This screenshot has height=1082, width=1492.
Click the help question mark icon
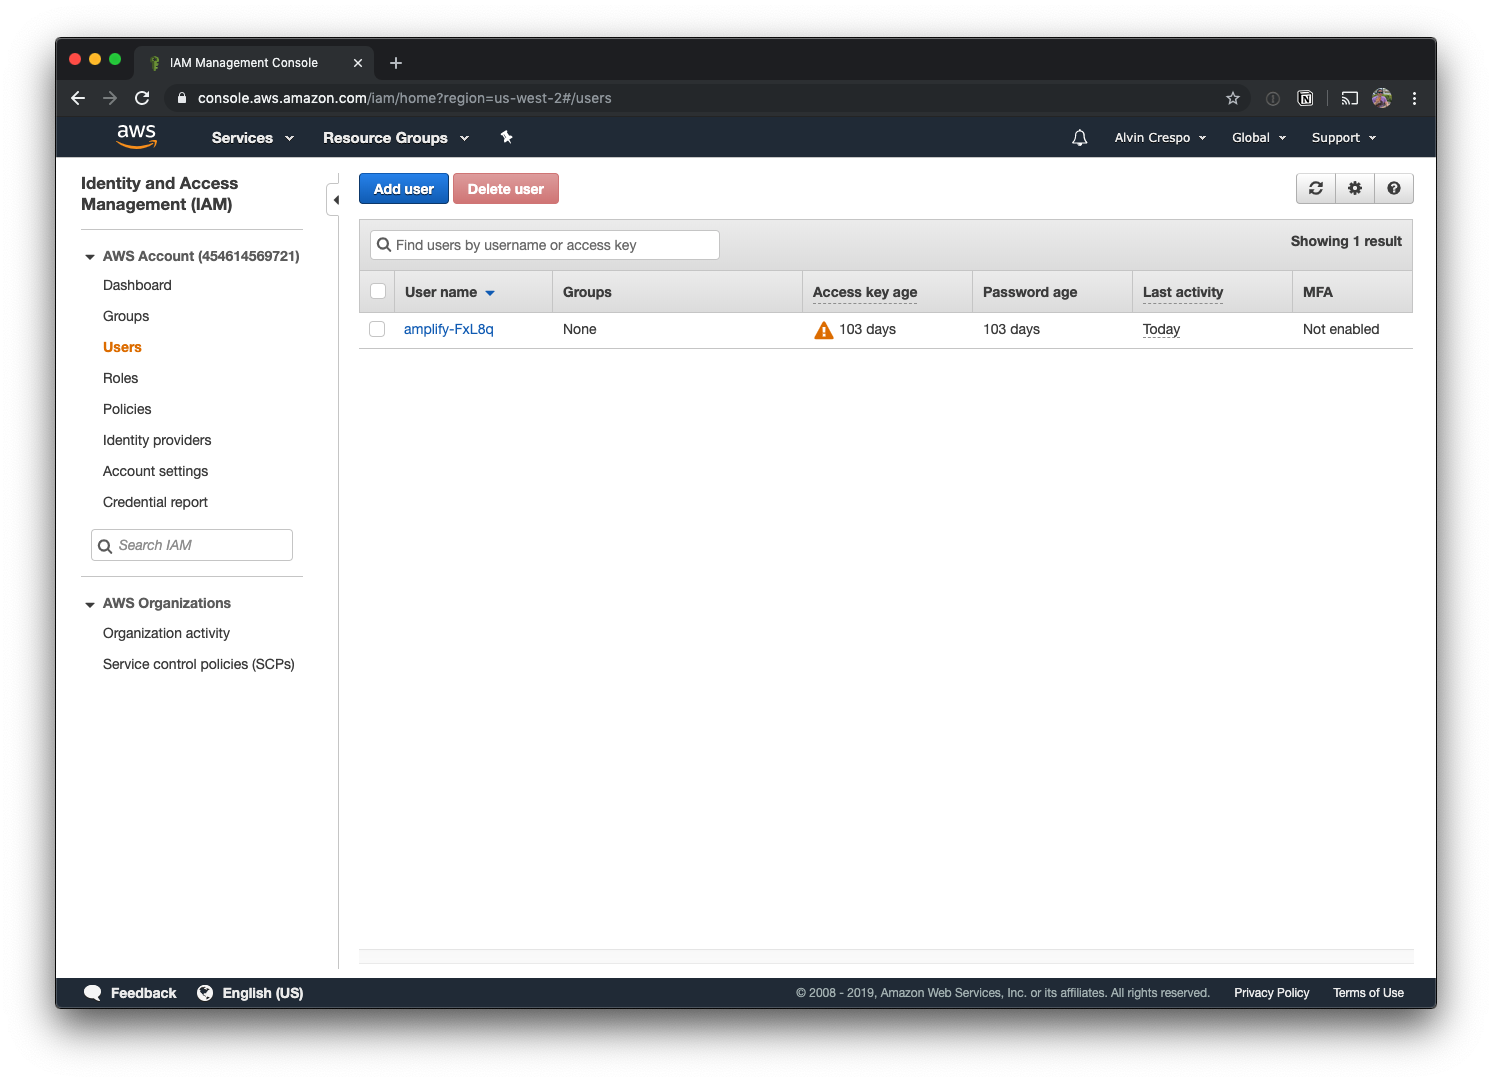click(1394, 189)
